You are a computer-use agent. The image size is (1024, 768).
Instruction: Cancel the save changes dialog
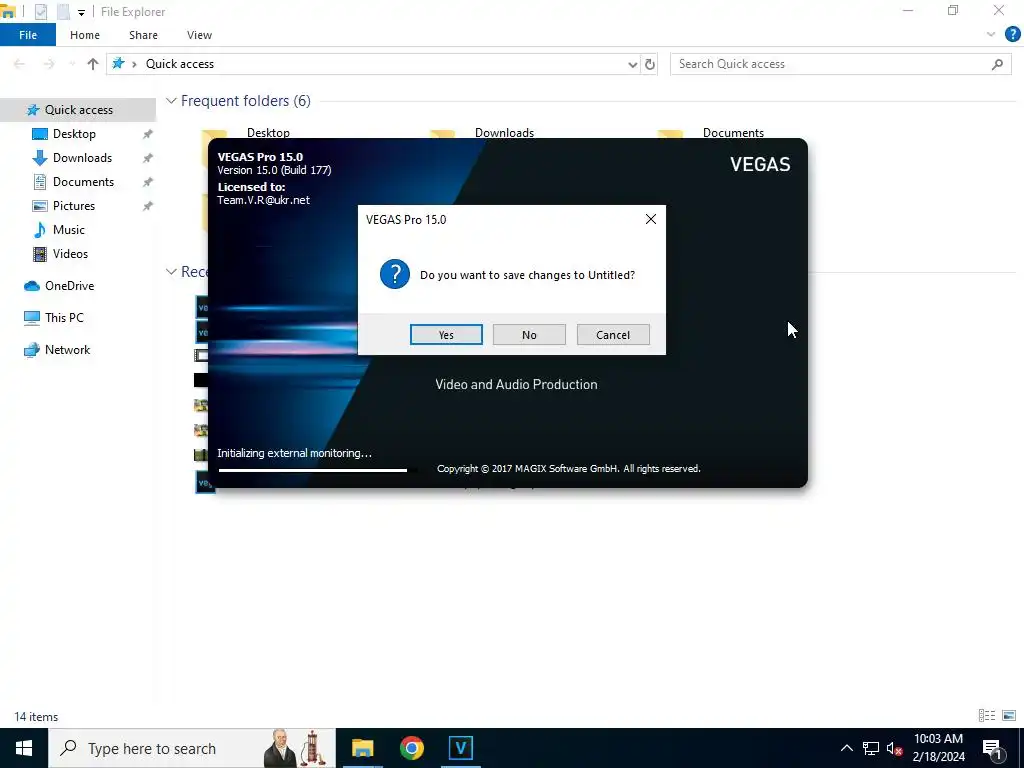(x=613, y=334)
